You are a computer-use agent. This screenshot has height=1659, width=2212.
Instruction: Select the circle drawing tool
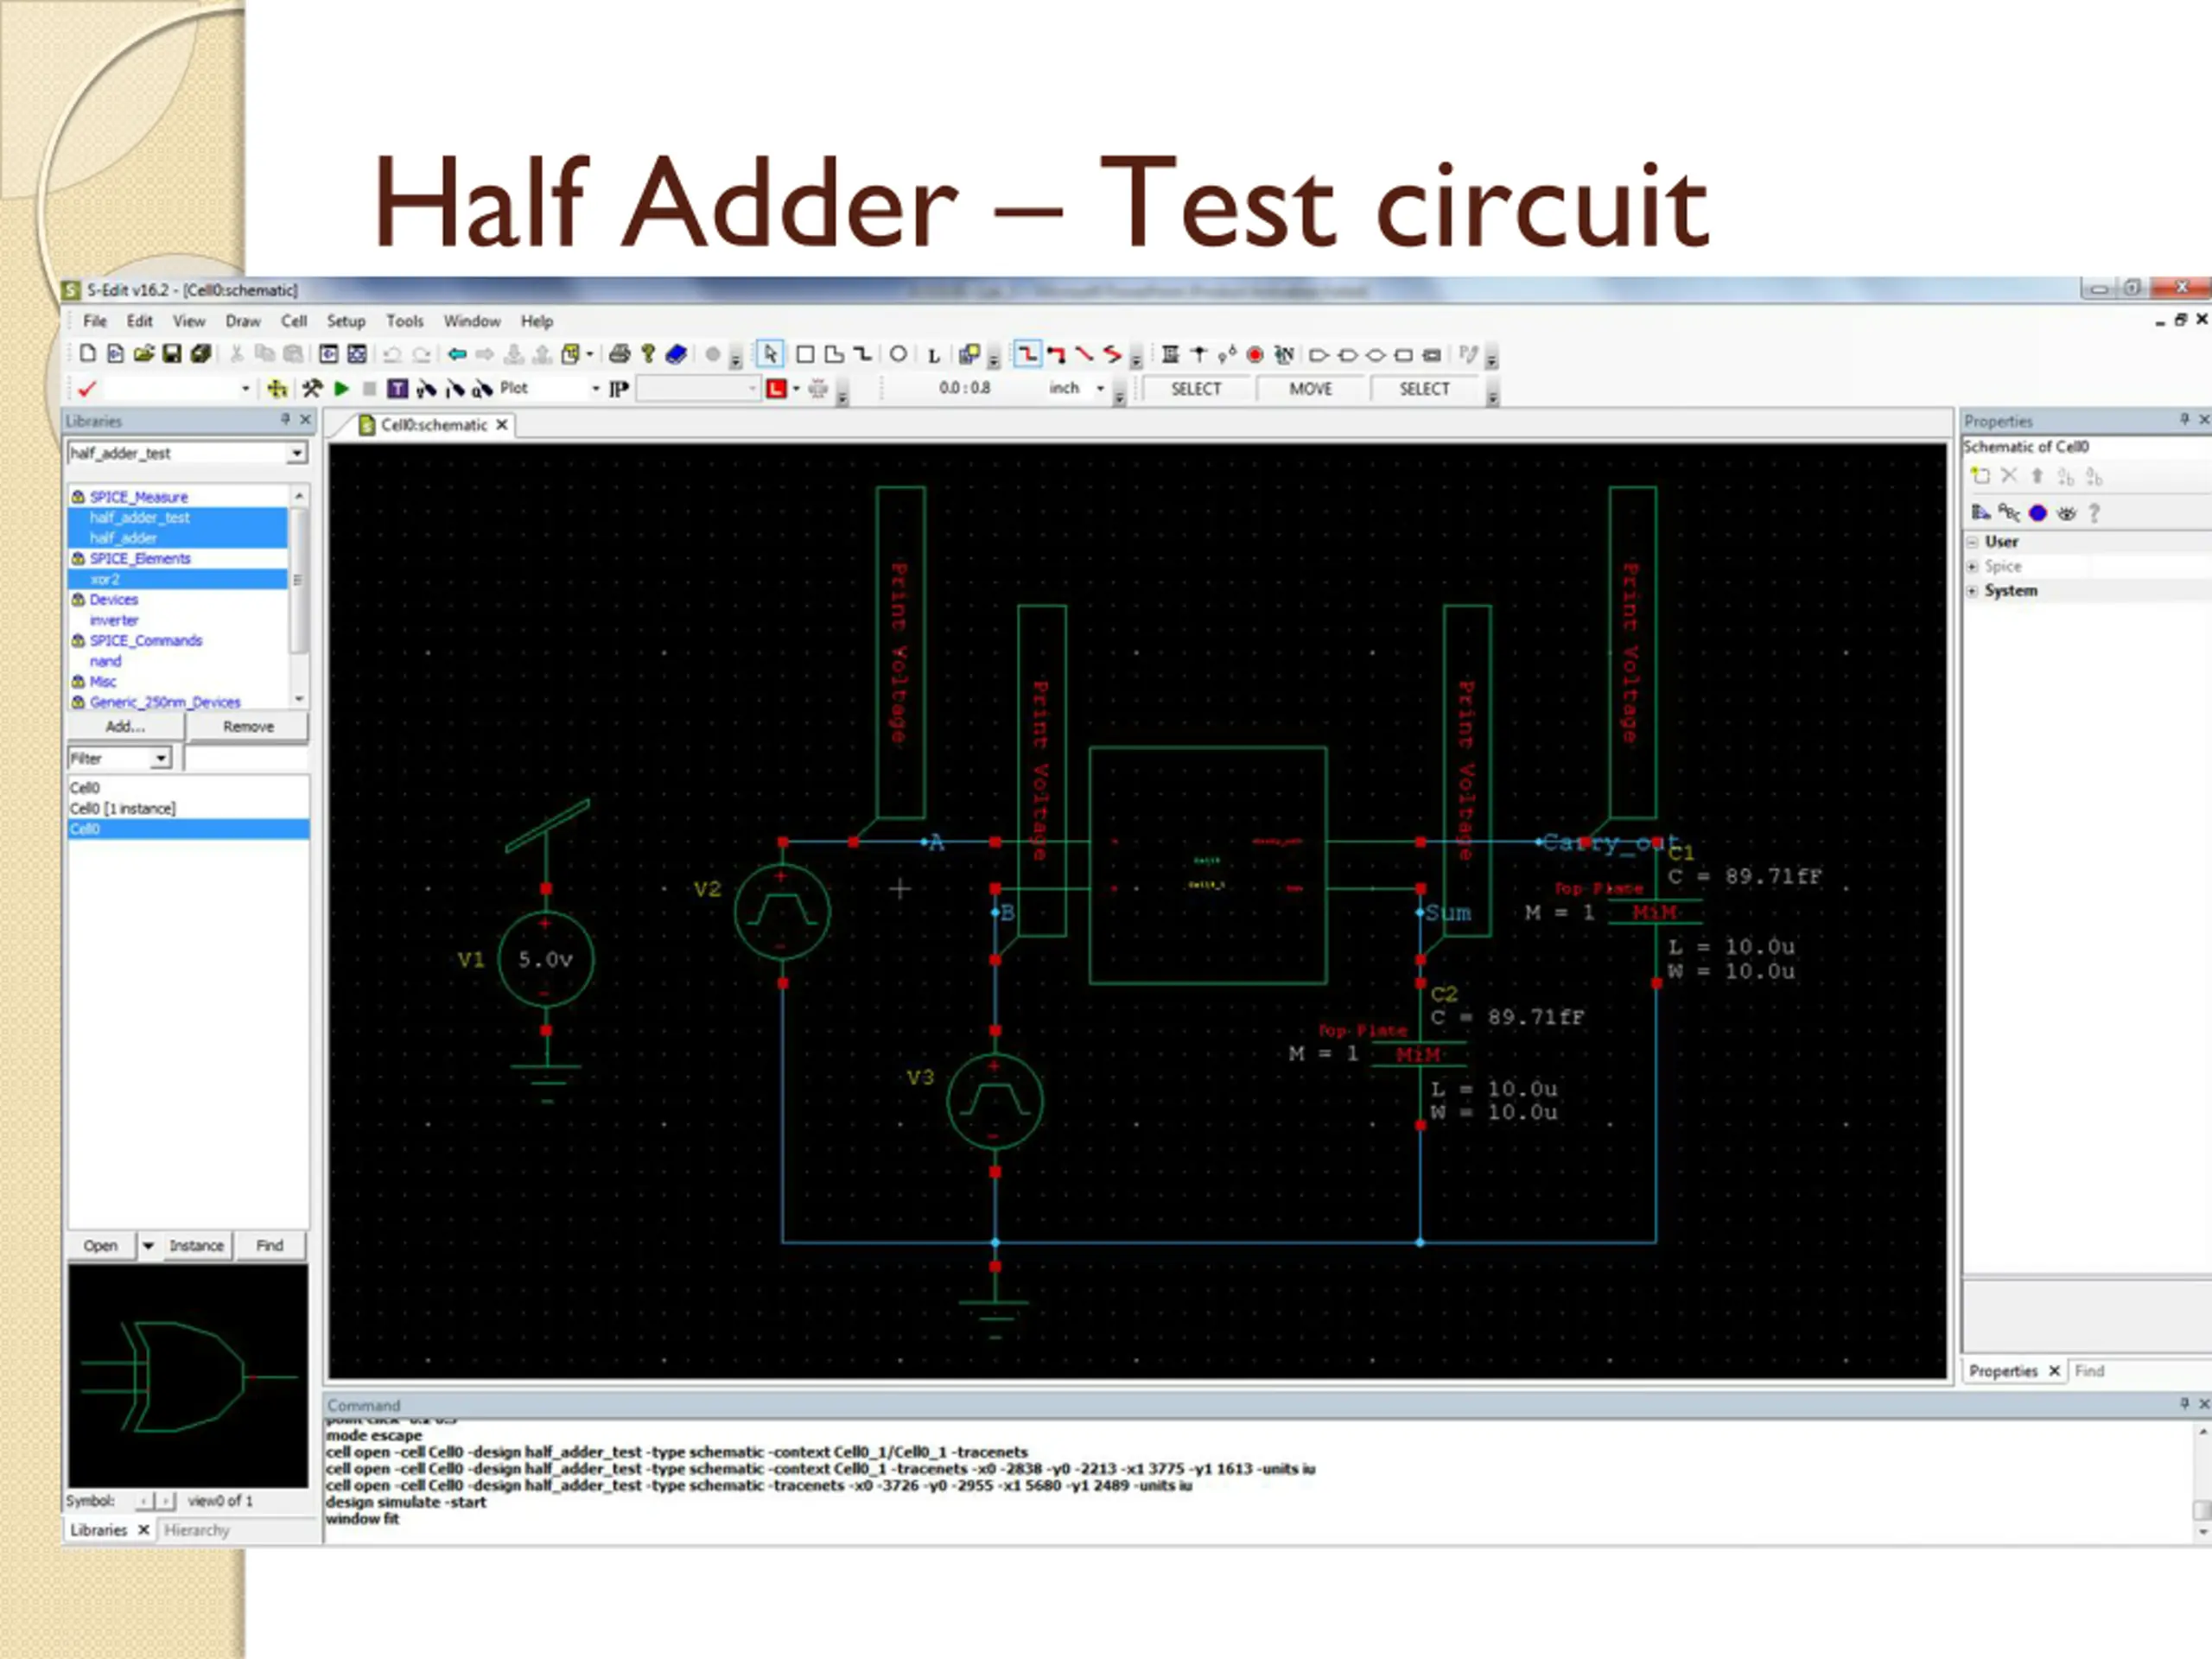[898, 354]
